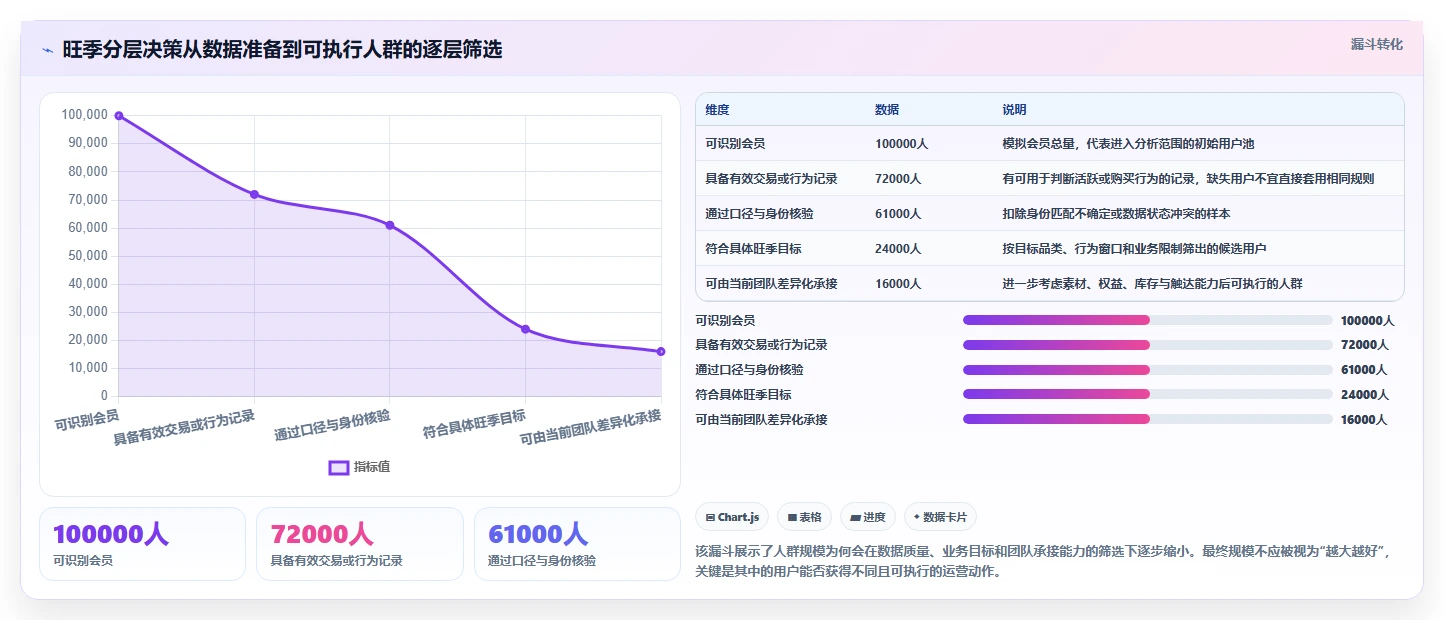Viewport: 1444px width, 620px height.
Task: Click the 可识别会员 progress bar
Action: point(1147,320)
